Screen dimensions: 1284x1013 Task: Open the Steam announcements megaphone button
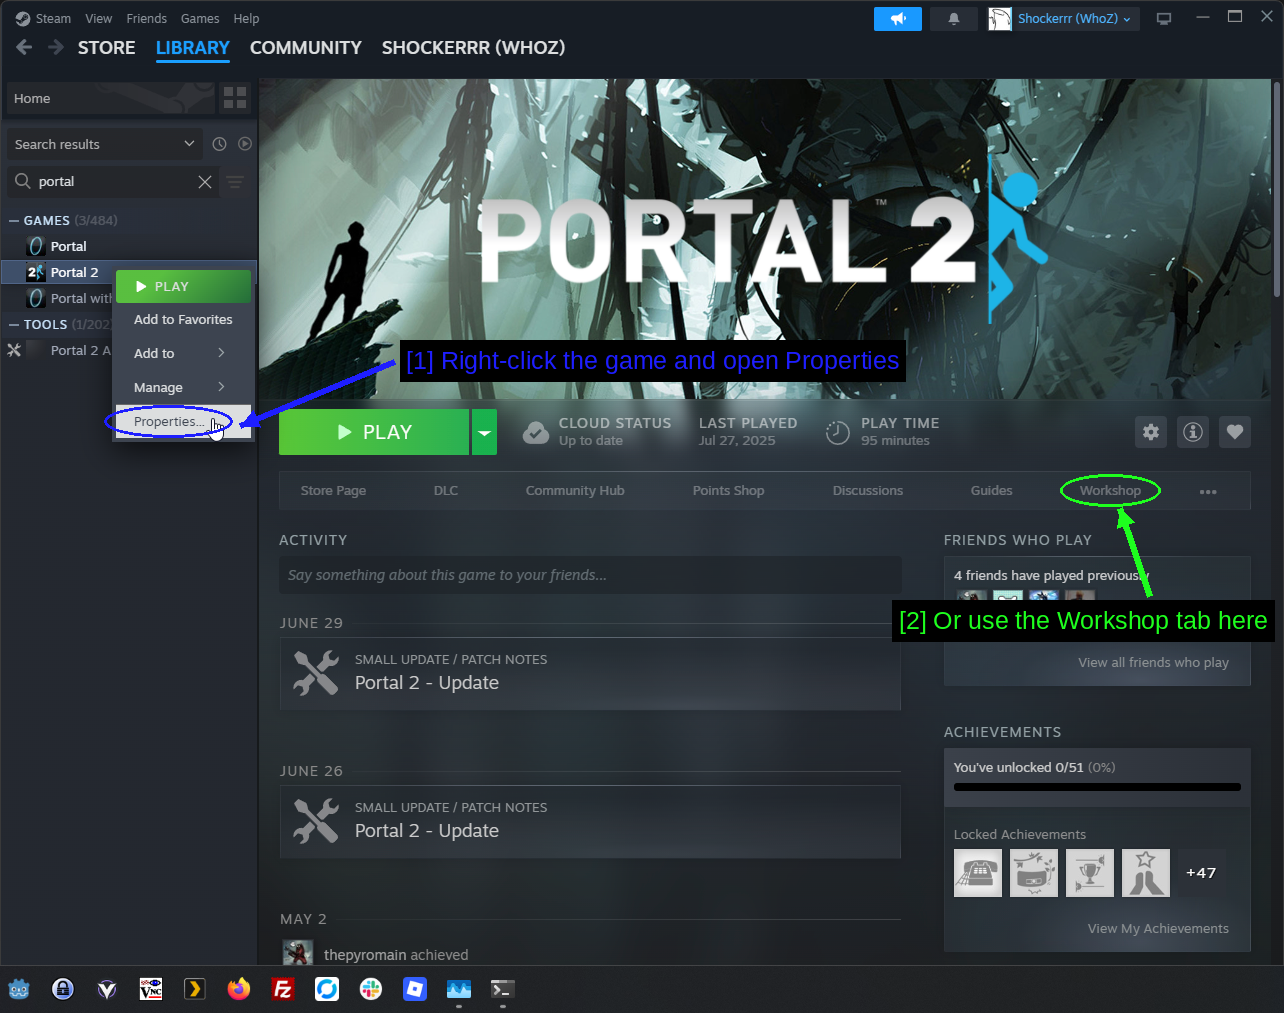(x=897, y=19)
